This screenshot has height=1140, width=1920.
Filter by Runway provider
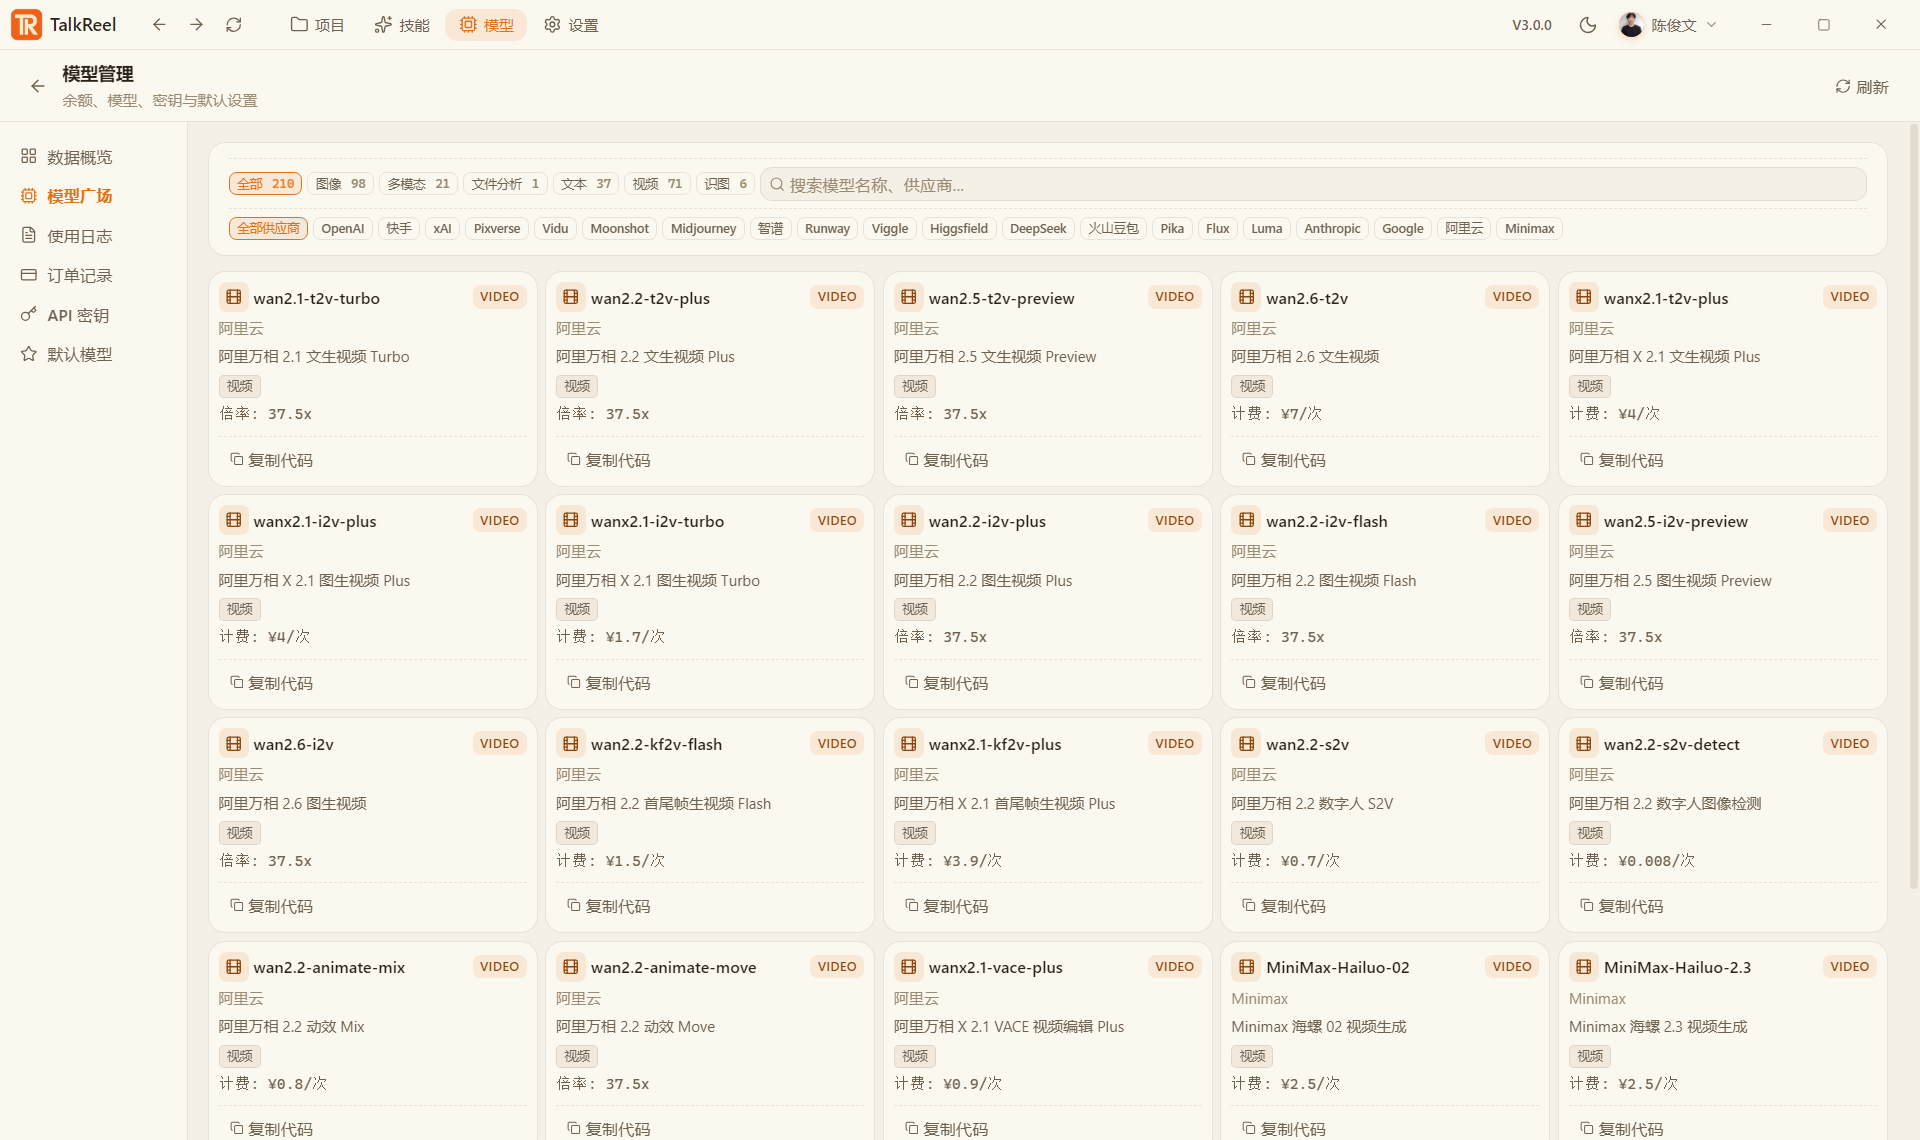tap(827, 229)
